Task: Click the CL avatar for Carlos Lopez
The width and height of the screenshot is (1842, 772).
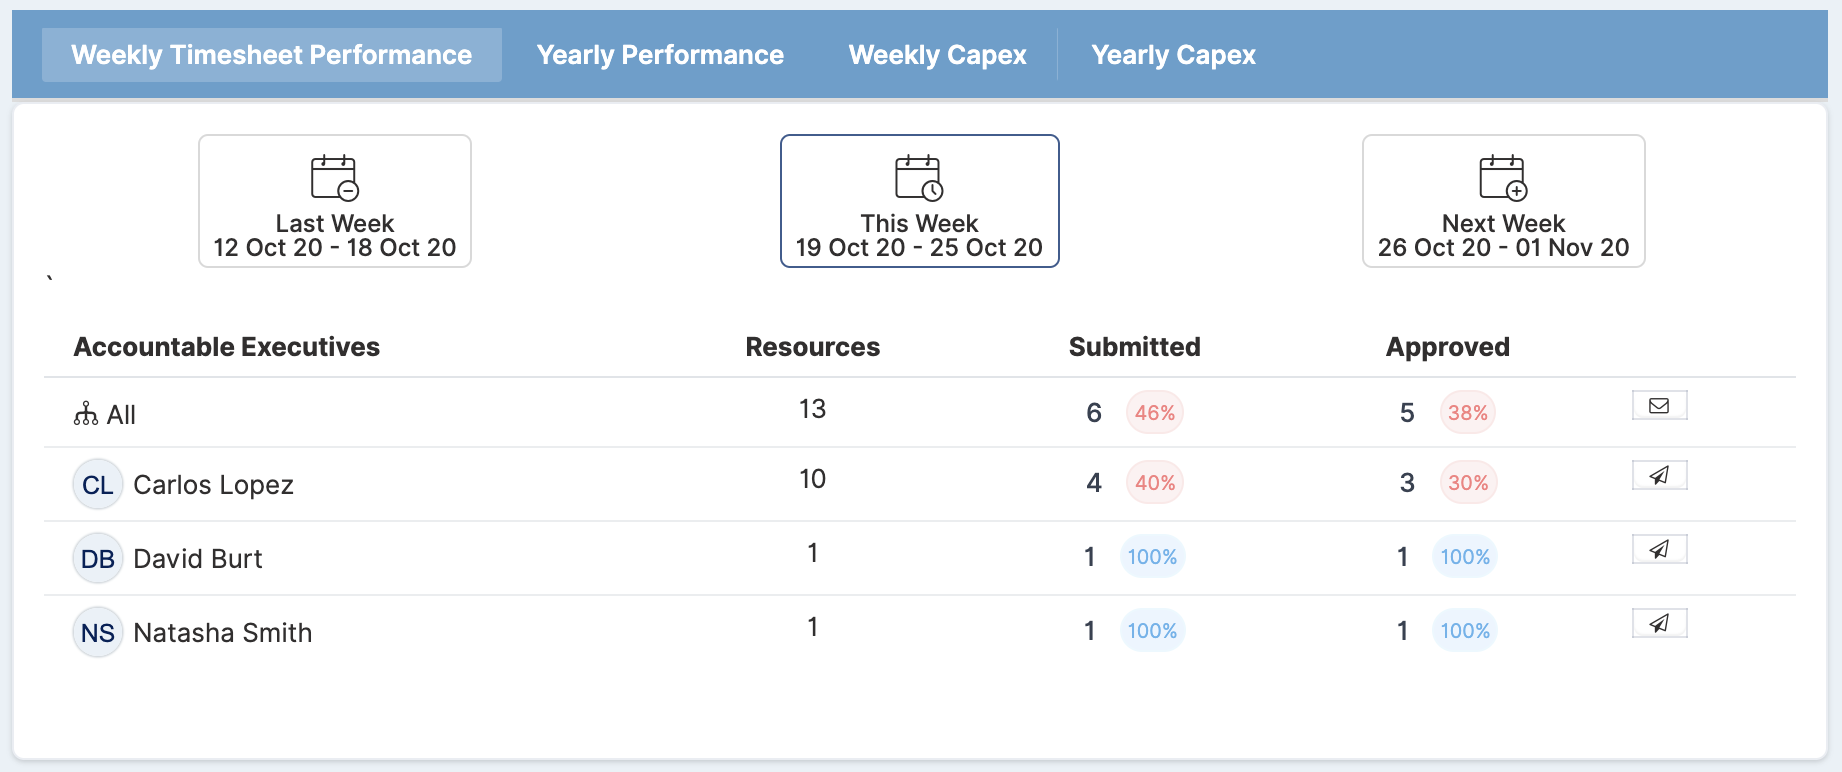Action: 98,484
